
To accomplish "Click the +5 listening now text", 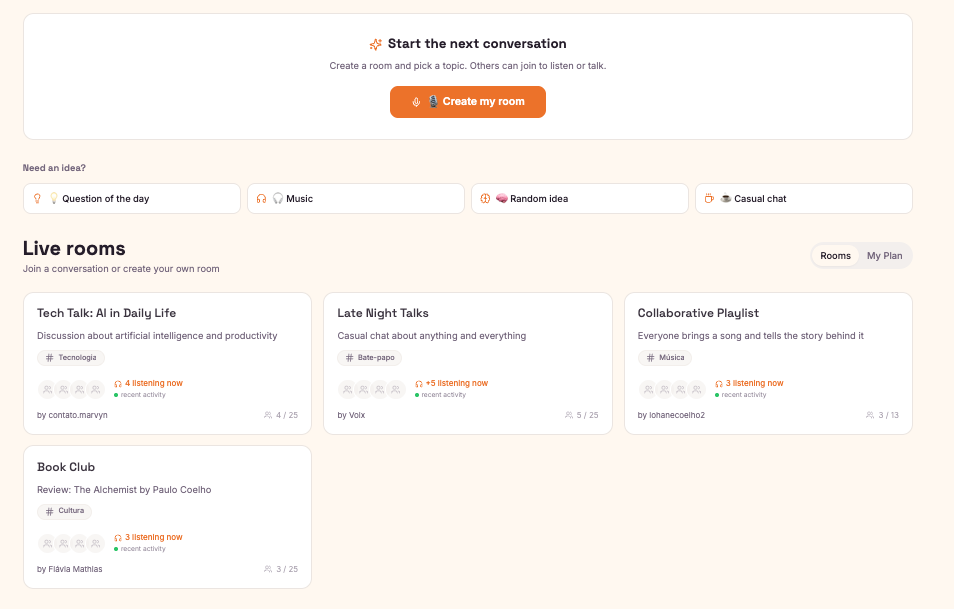I will click(456, 383).
